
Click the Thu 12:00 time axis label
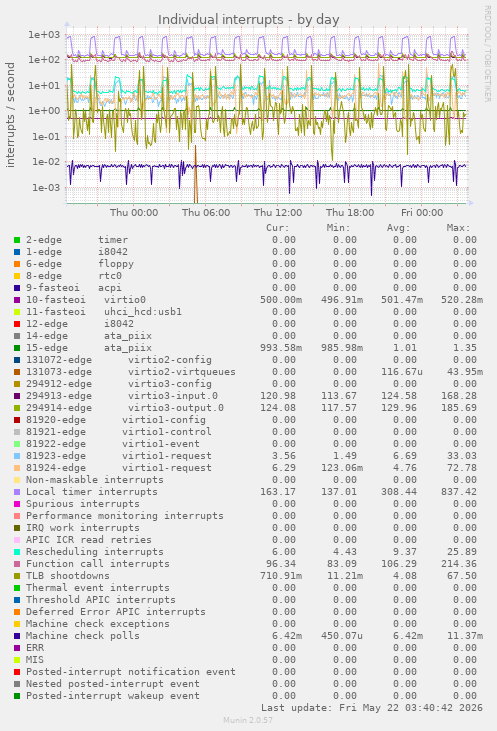point(278,213)
